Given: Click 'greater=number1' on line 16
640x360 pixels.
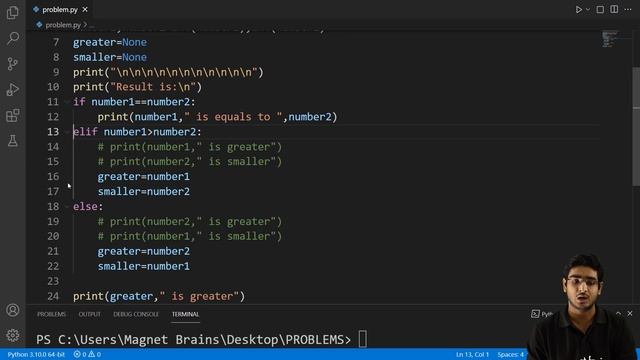Looking at the screenshot, I should [144, 176].
